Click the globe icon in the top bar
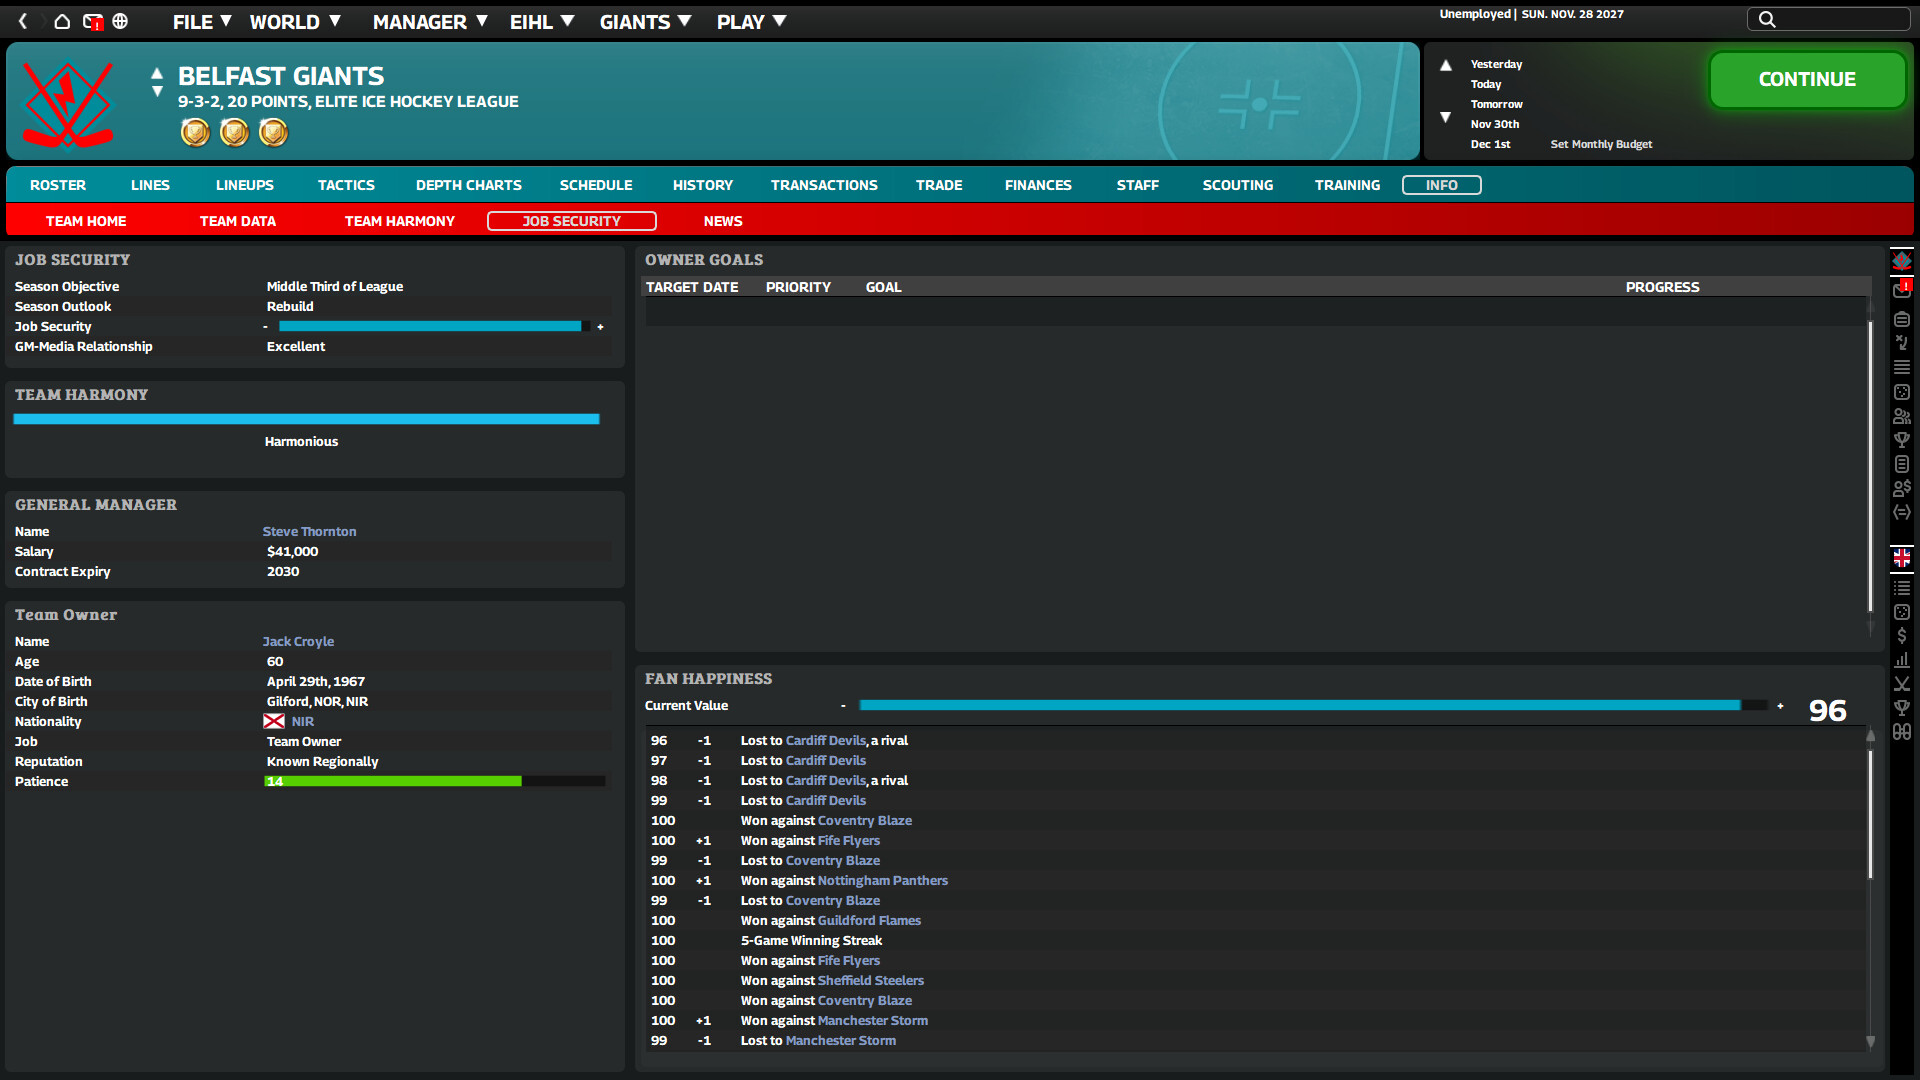 (x=120, y=21)
